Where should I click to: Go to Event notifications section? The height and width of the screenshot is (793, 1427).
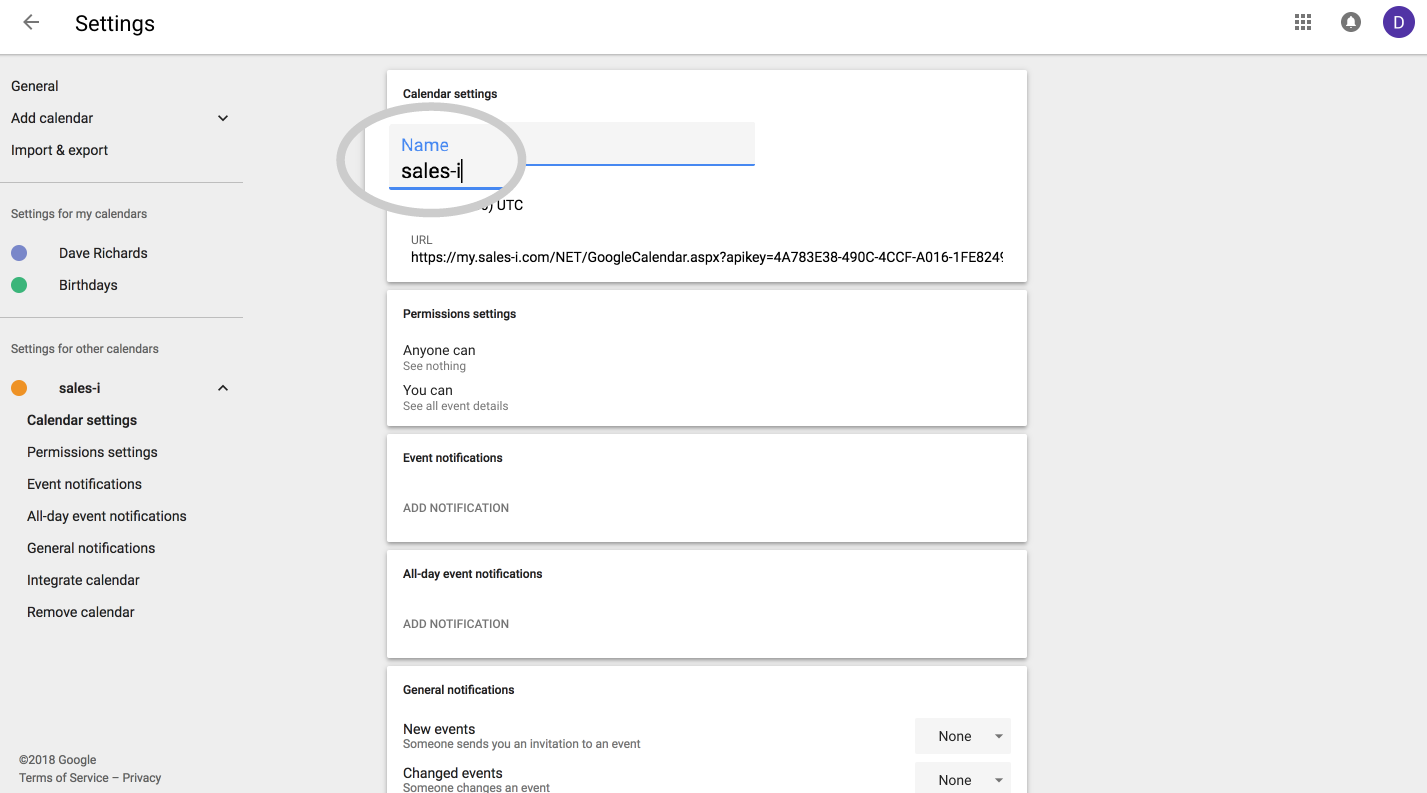point(84,484)
